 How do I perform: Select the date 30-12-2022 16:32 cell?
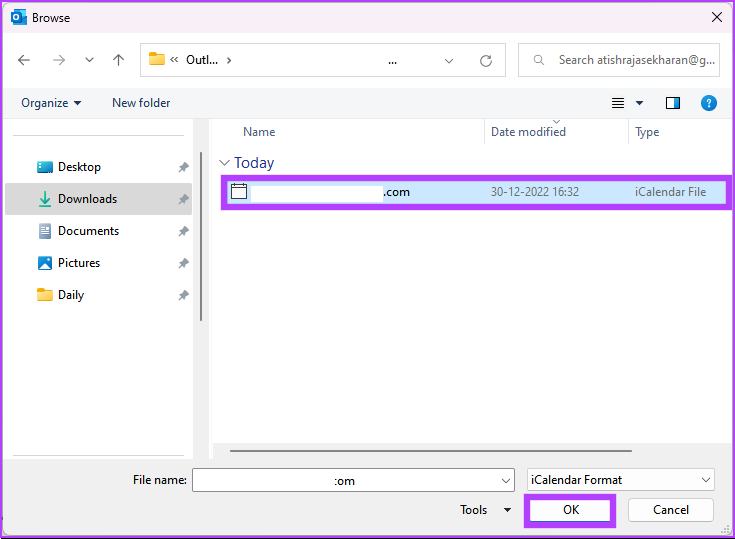(534, 192)
